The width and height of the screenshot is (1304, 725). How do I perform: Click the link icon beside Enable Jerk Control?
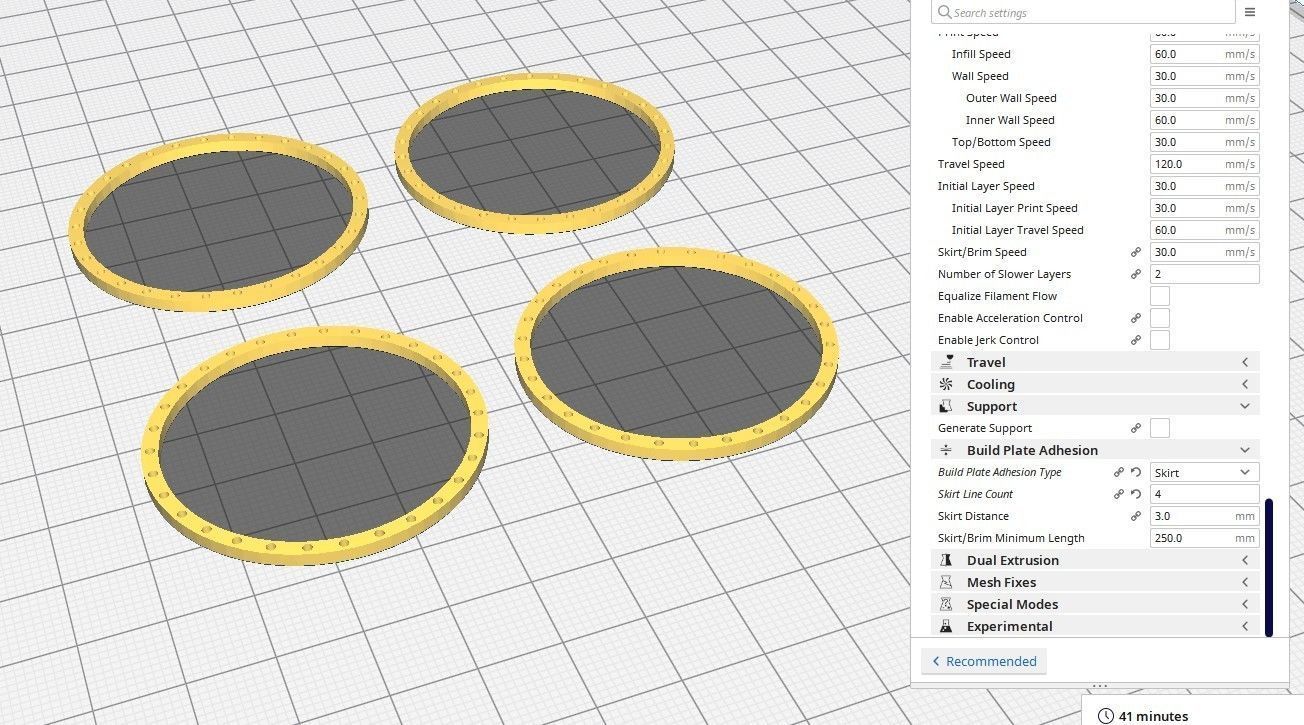tap(1136, 340)
